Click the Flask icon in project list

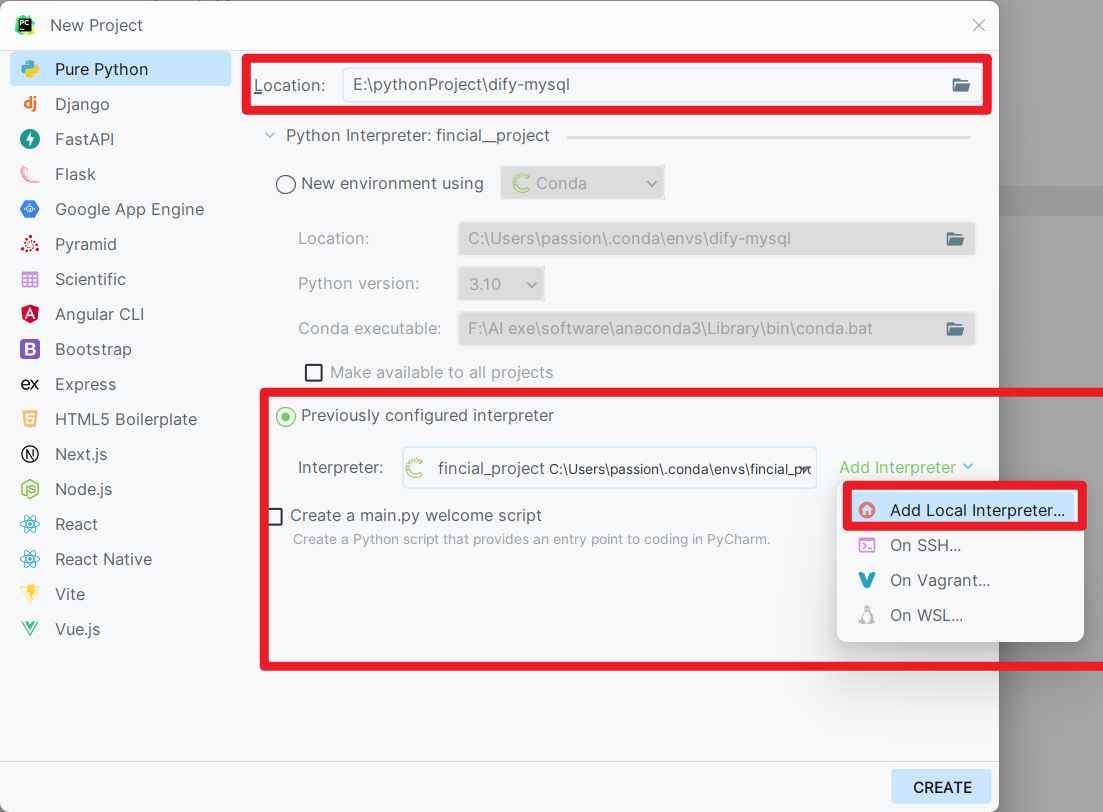[x=30, y=174]
